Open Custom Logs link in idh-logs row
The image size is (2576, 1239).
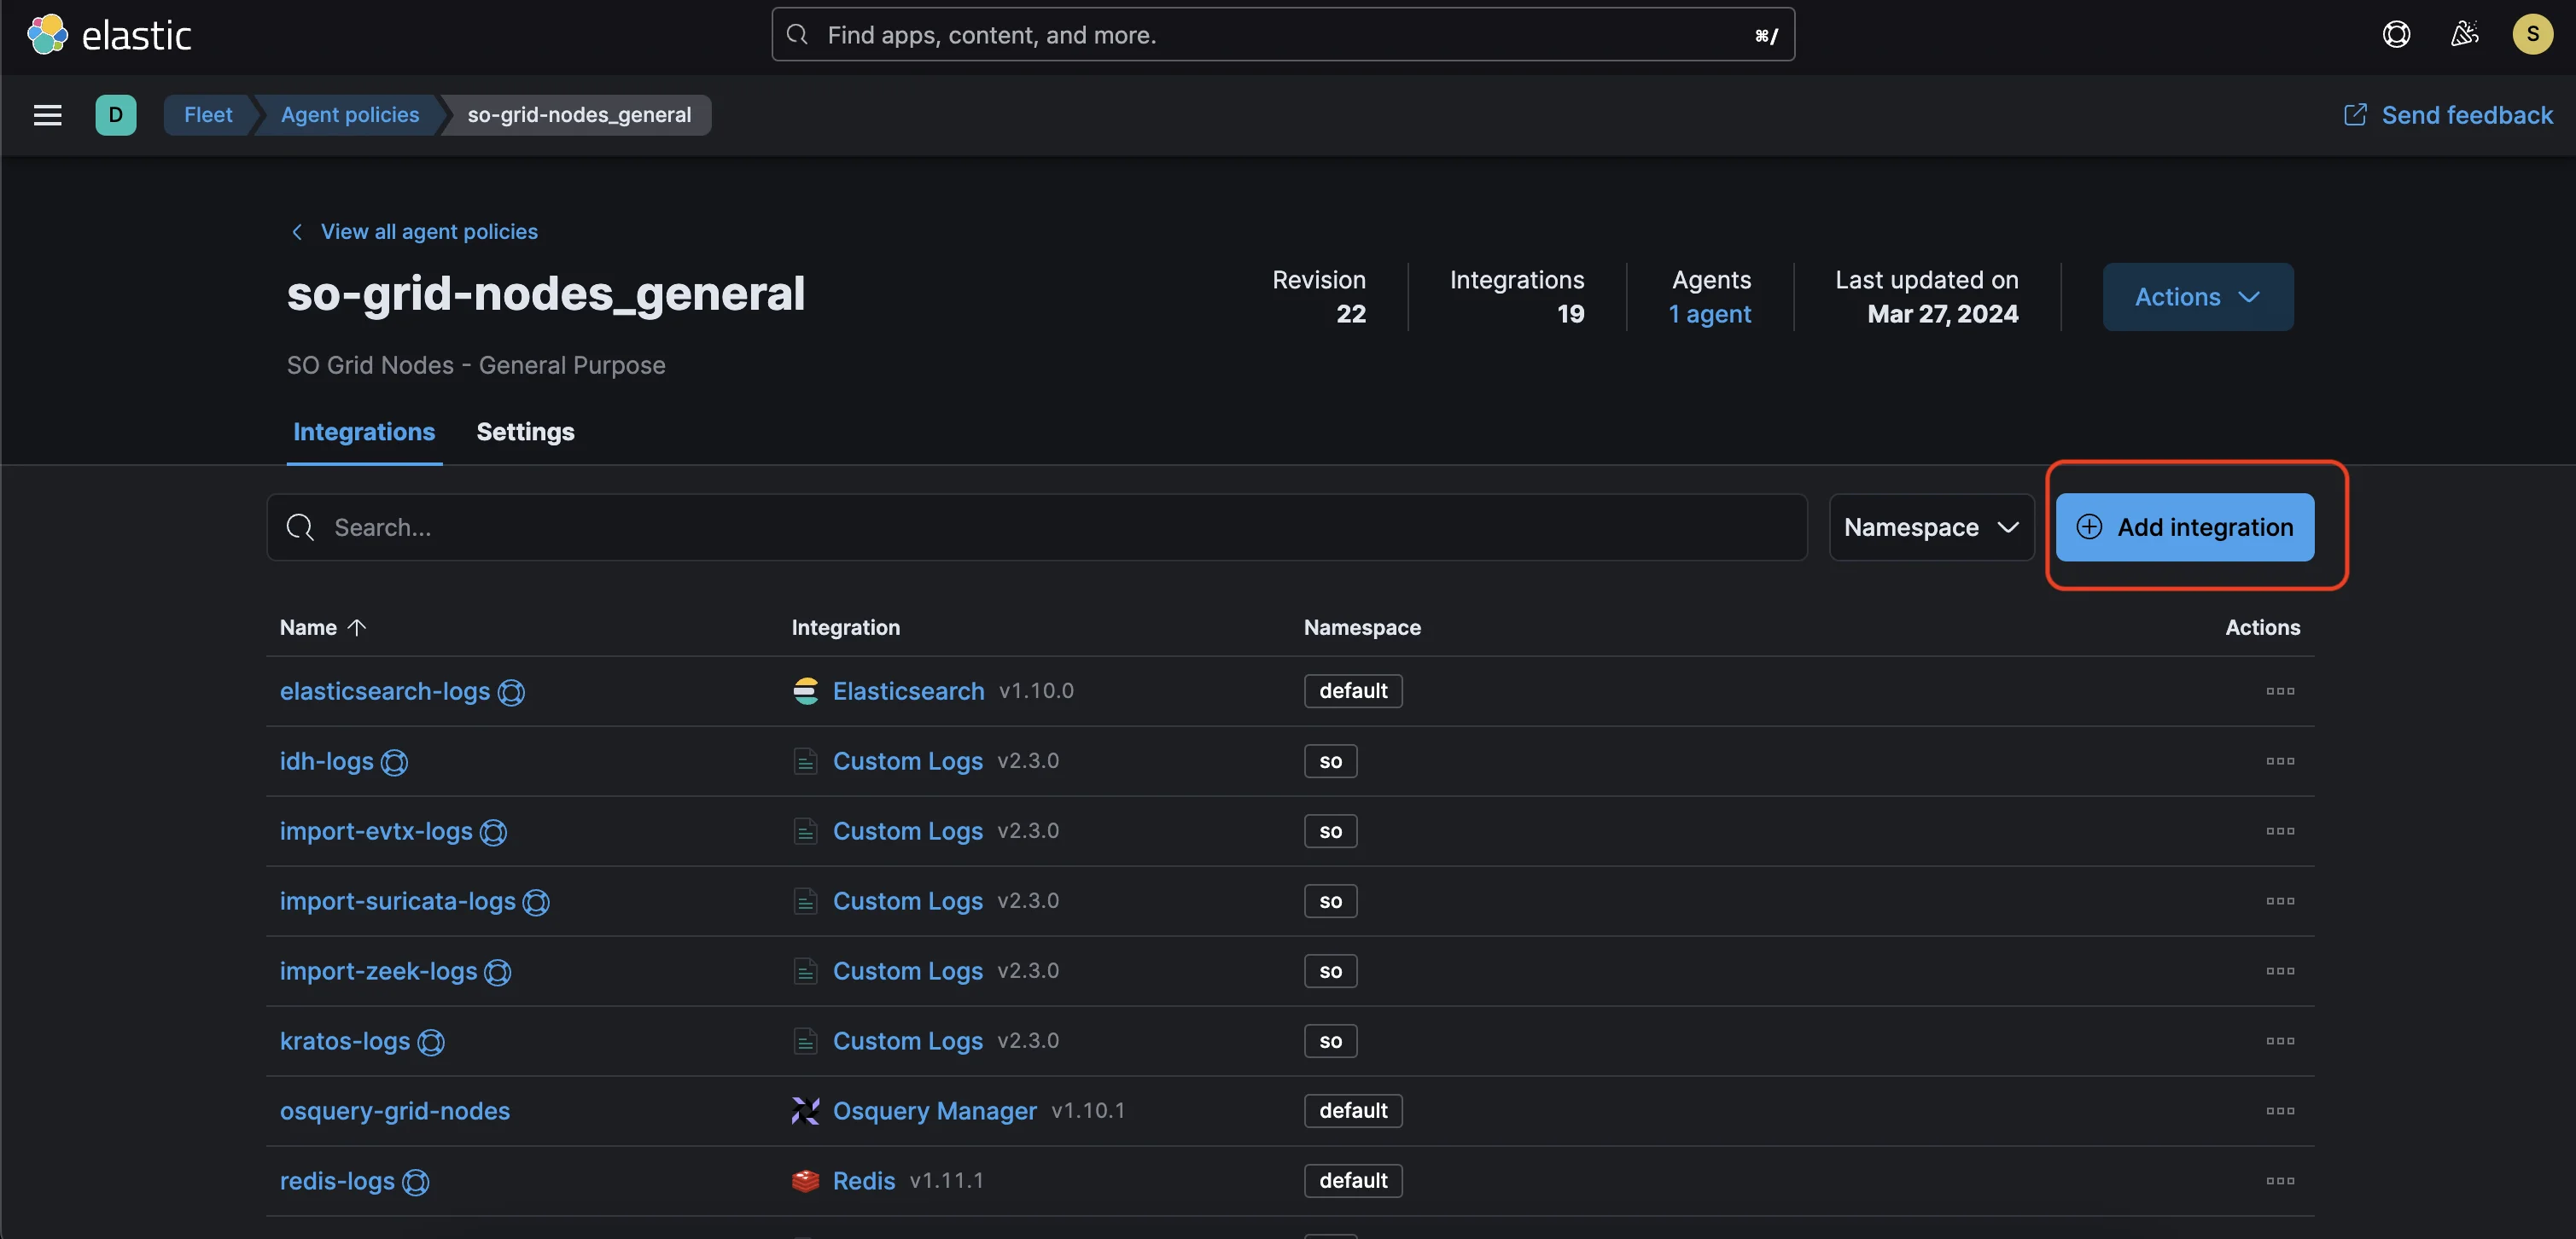click(x=908, y=761)
